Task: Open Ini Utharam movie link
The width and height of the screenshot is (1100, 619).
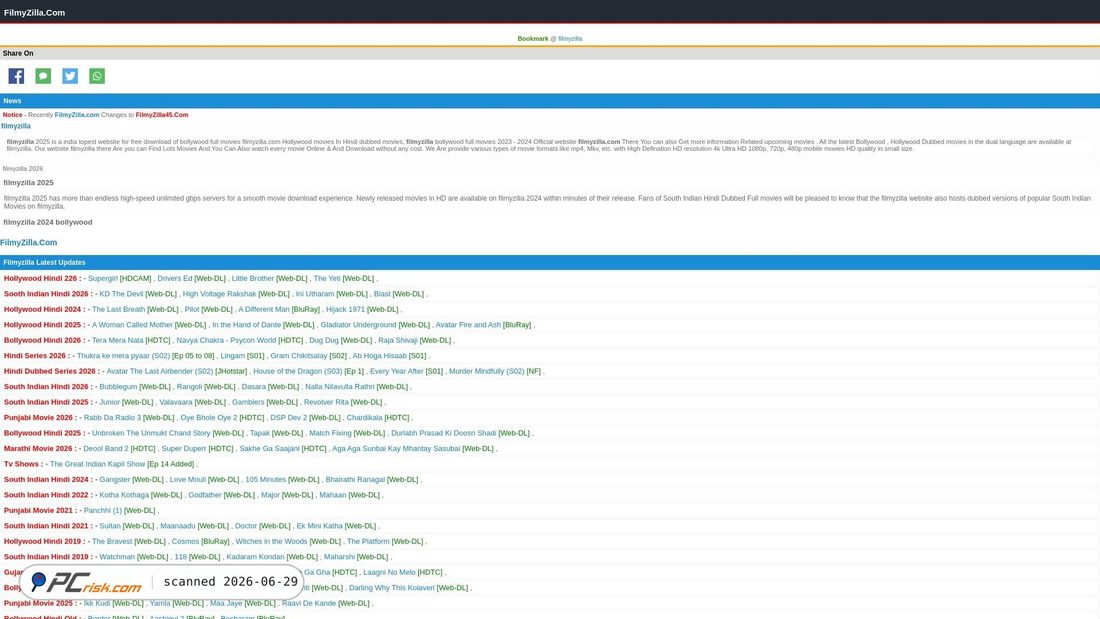Action: pyautogui.click(x=314, y=294)
